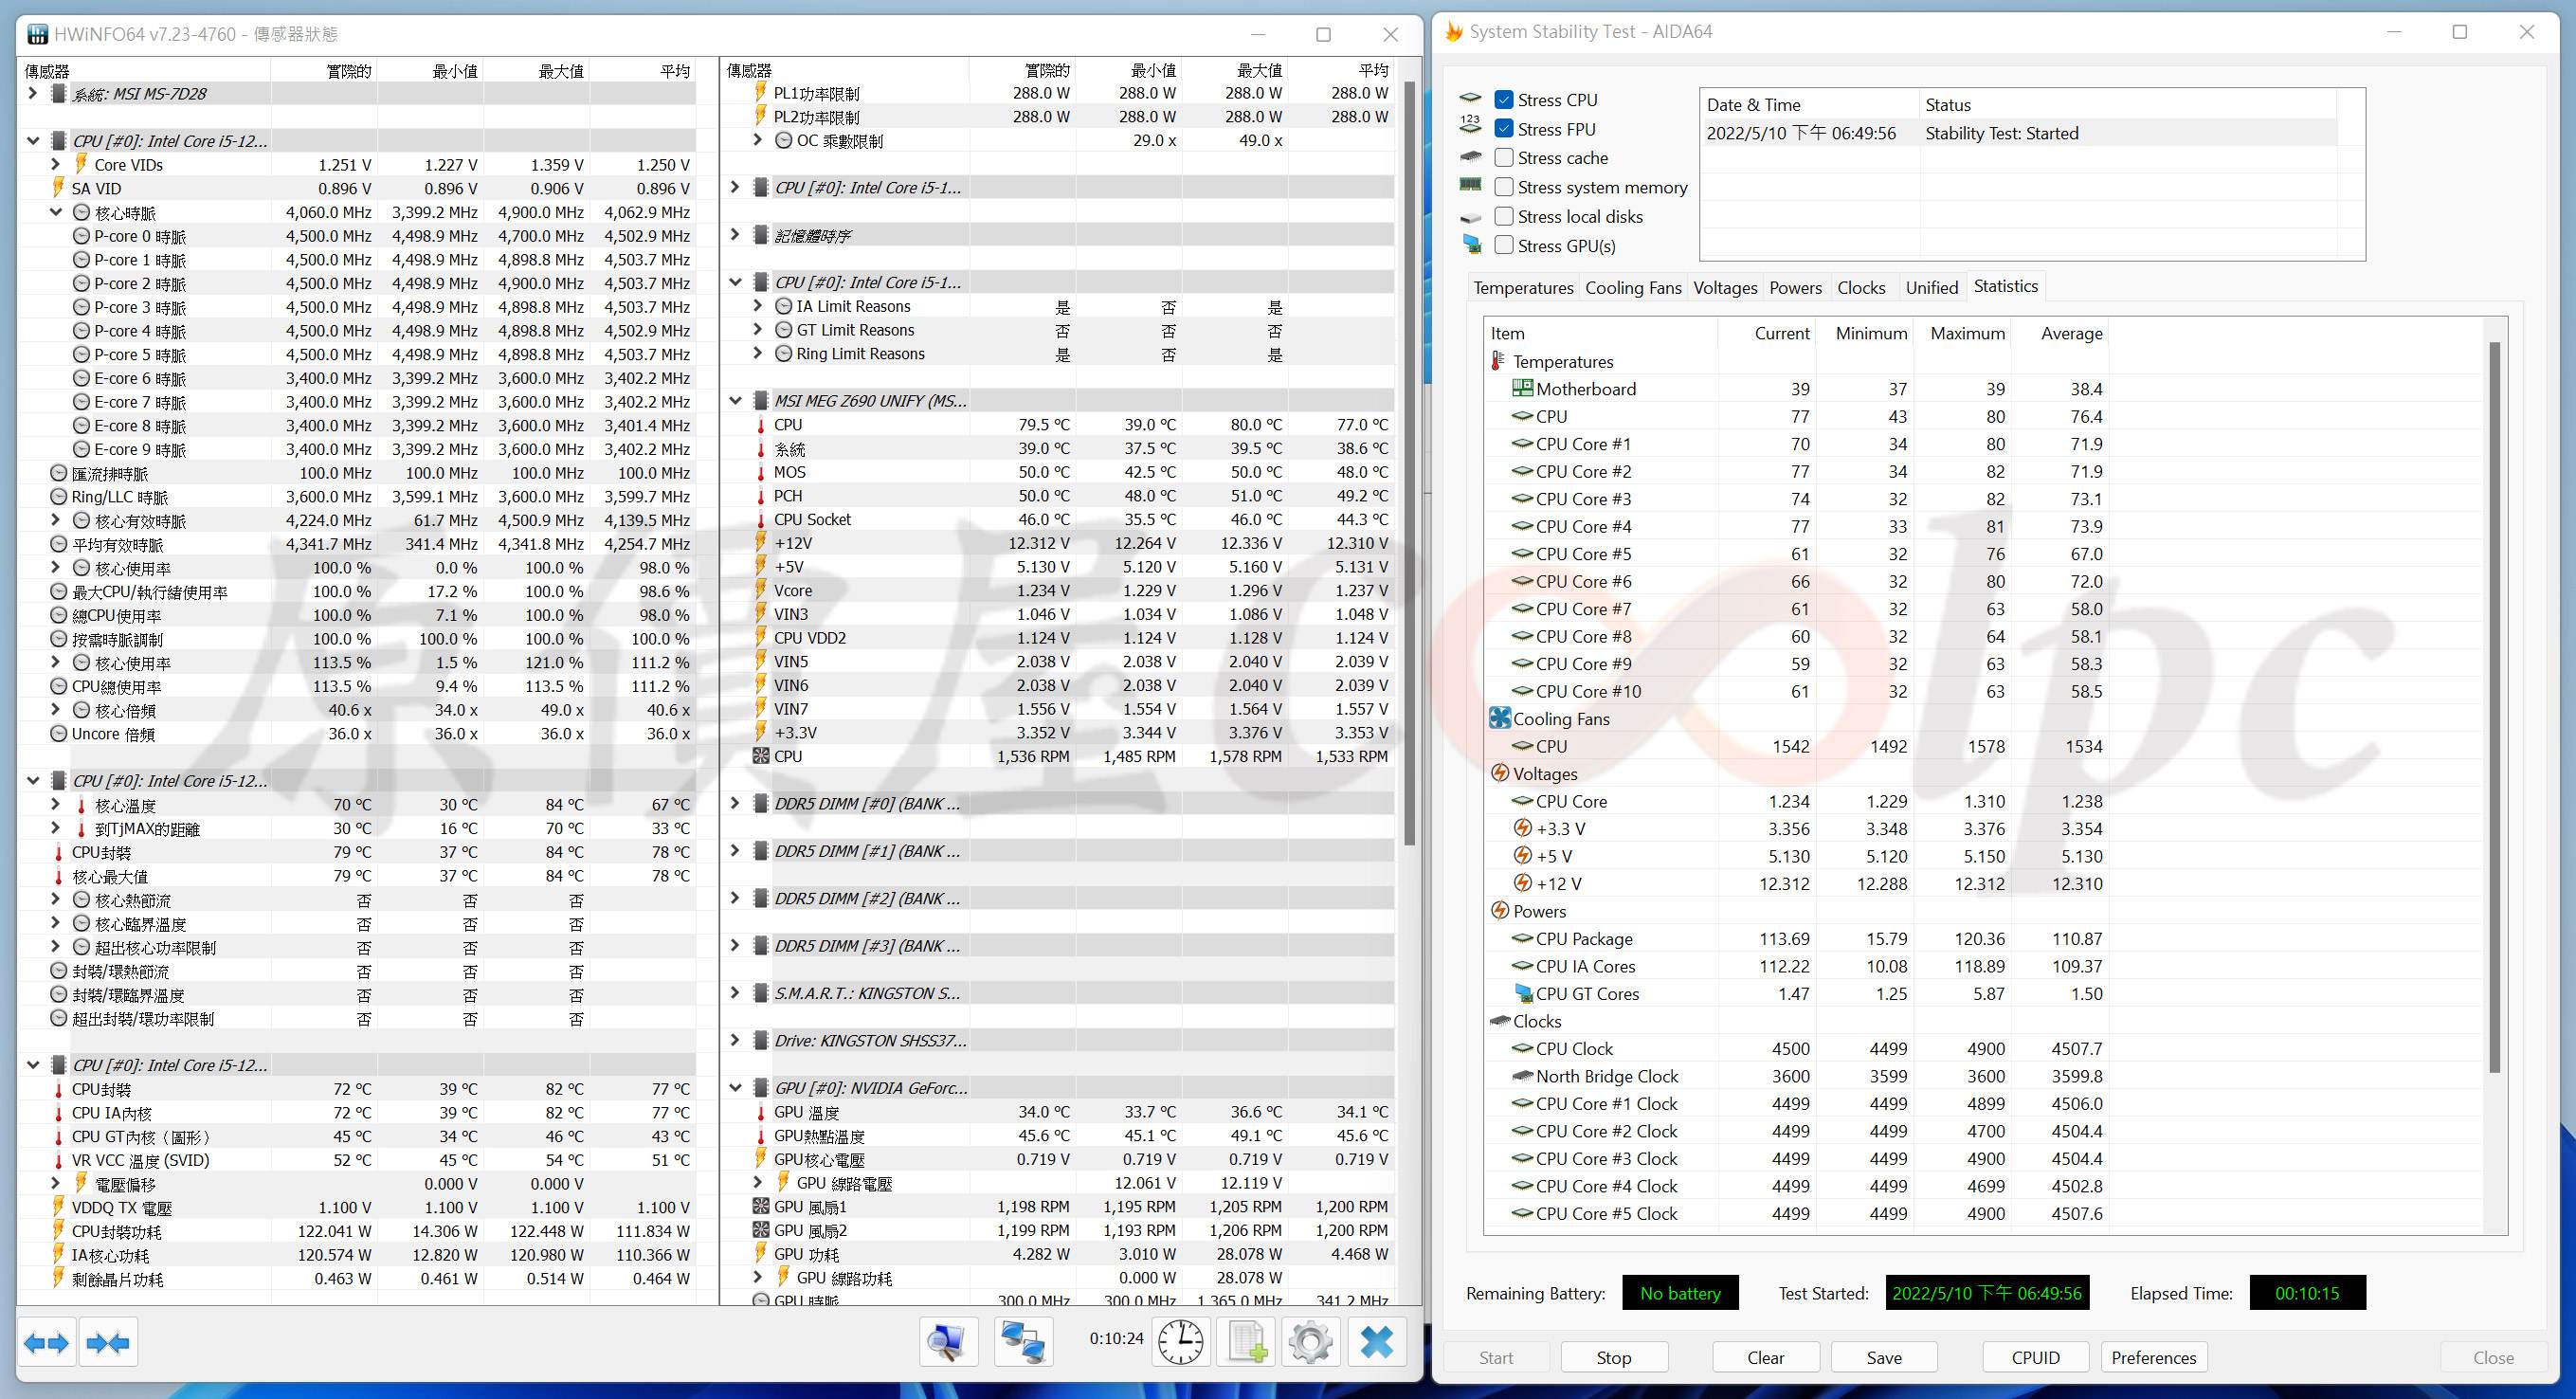Click the HWiNFO clock reset timer icon

[x=1180, y=1342]
